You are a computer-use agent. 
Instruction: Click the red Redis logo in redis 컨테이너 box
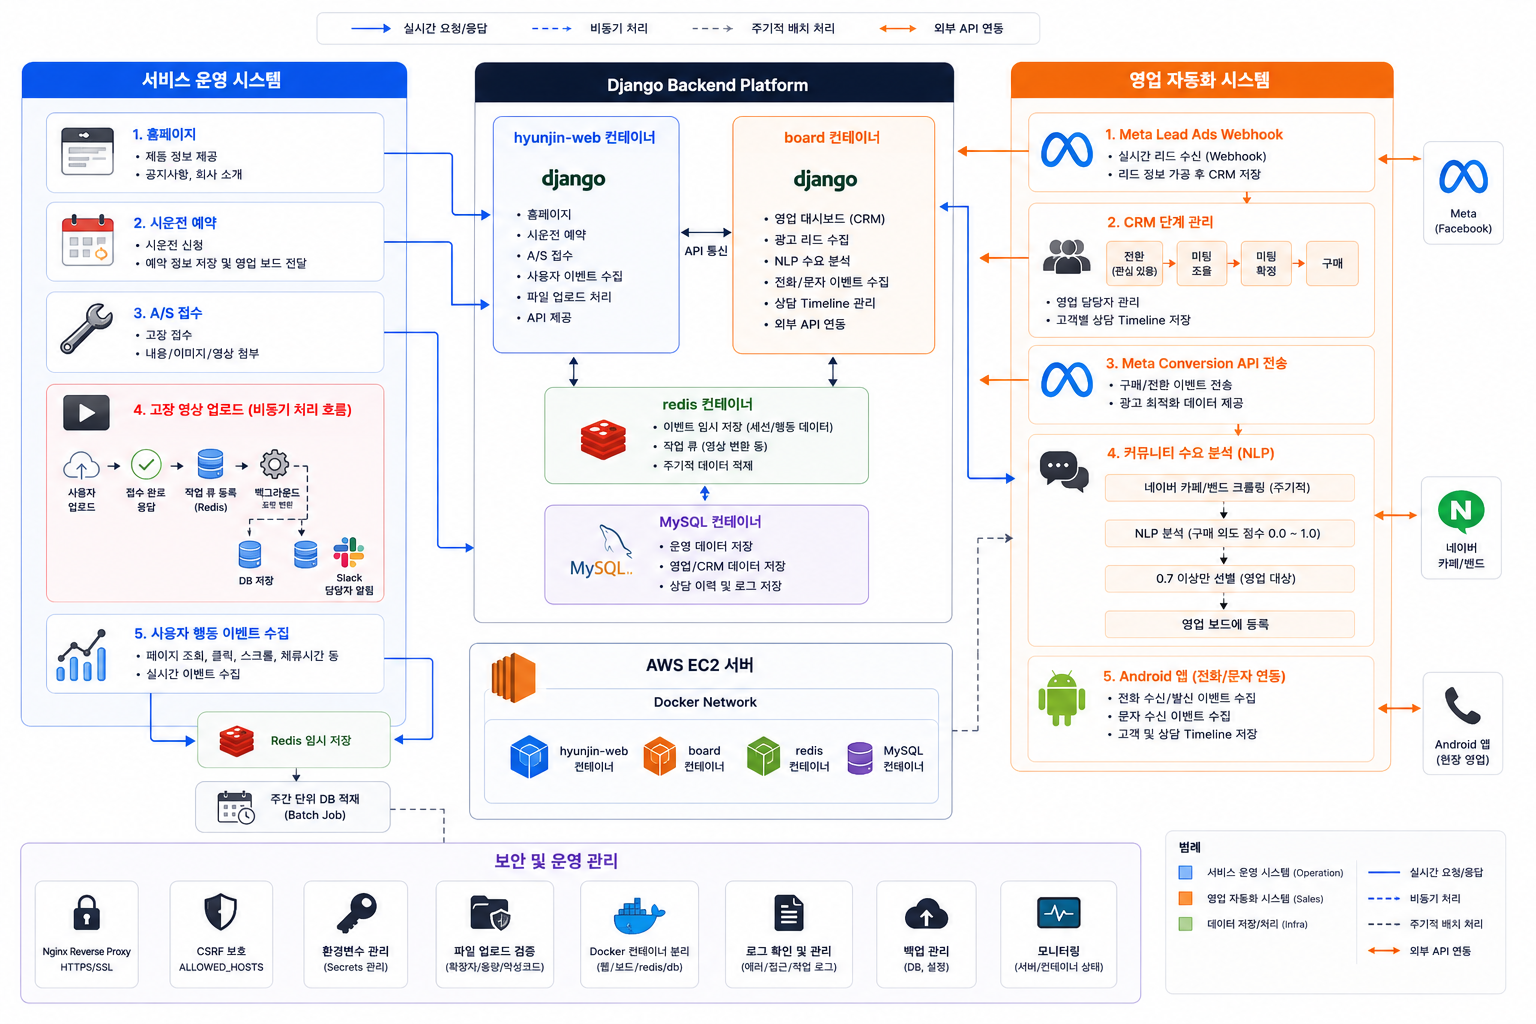[603, 438]
